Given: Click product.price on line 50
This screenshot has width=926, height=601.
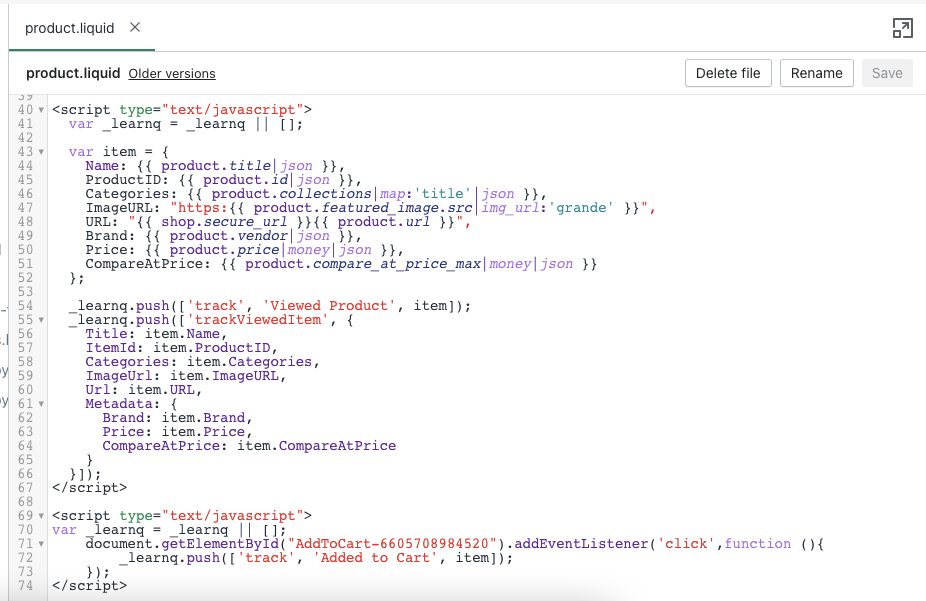Looking at the screenshot, I should pos(224,250).
